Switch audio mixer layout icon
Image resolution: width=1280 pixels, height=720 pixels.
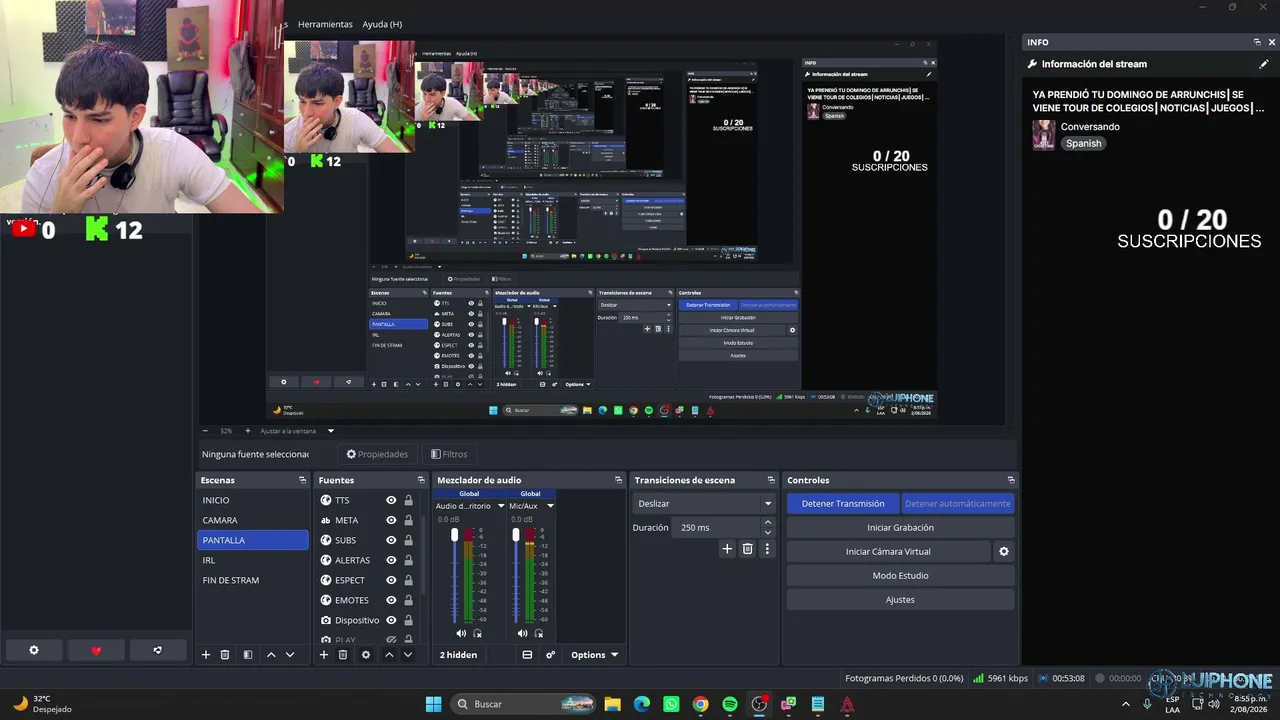click(x=527, y=655)
